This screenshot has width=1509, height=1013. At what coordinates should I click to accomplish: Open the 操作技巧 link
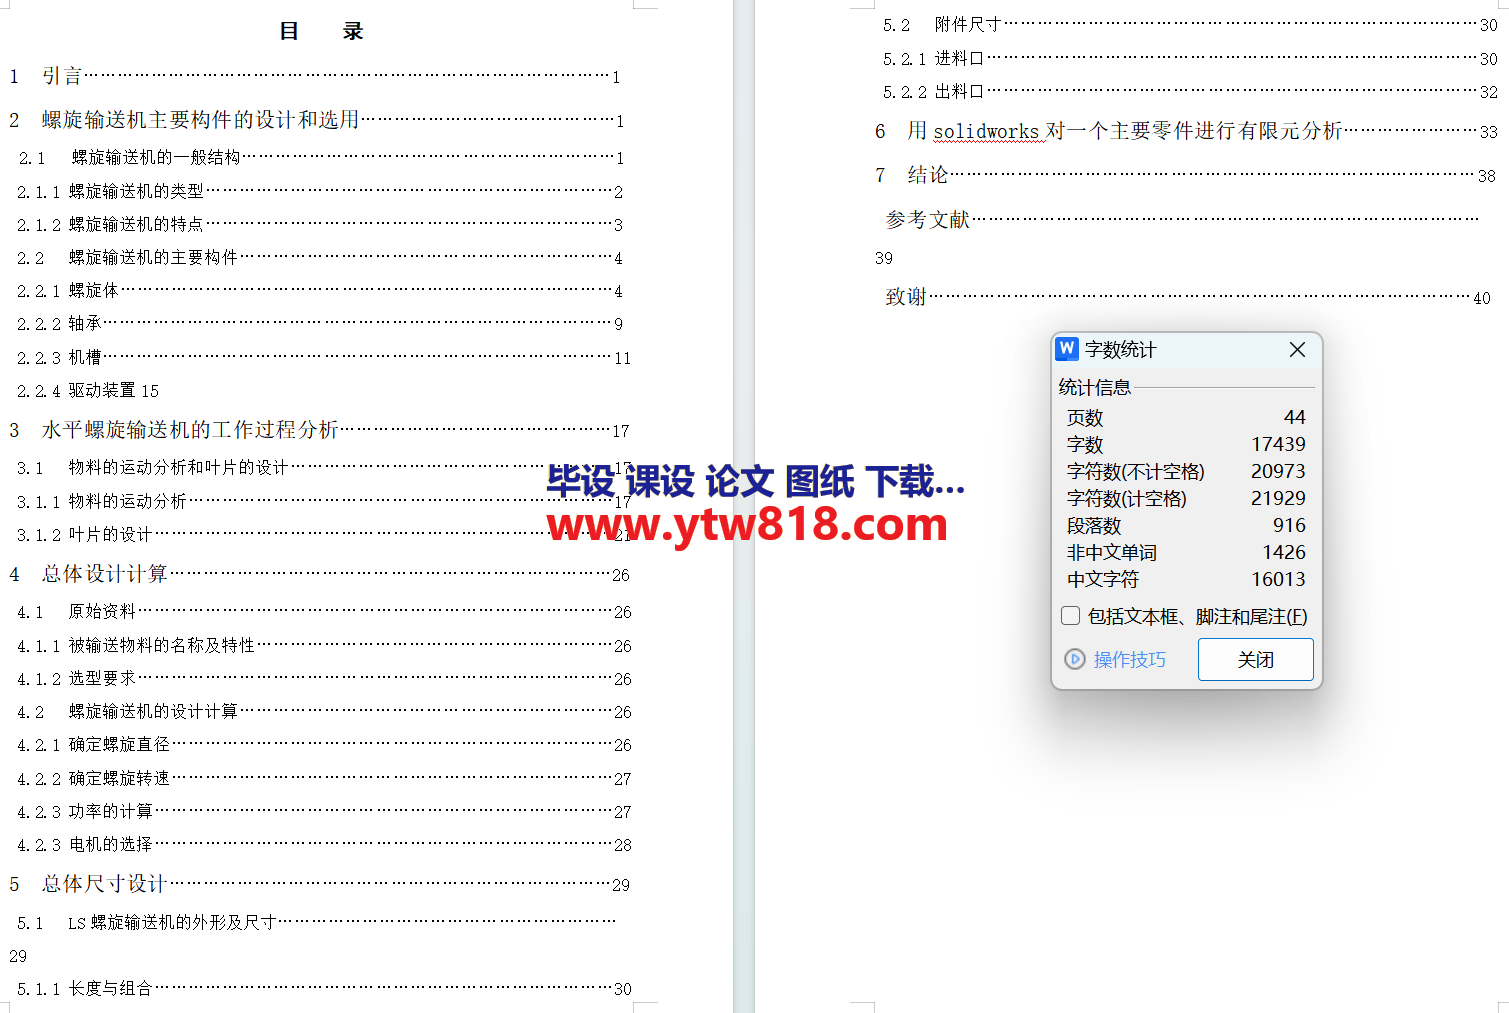point(1129,659)
